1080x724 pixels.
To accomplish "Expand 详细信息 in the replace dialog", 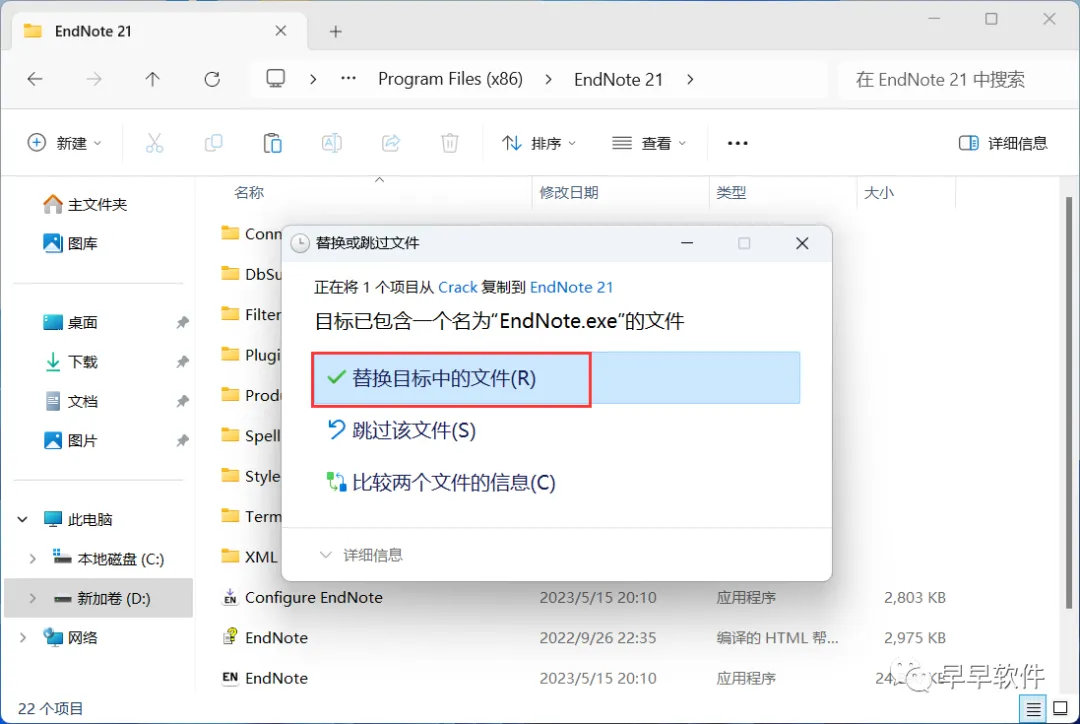I will pos(362,555).
